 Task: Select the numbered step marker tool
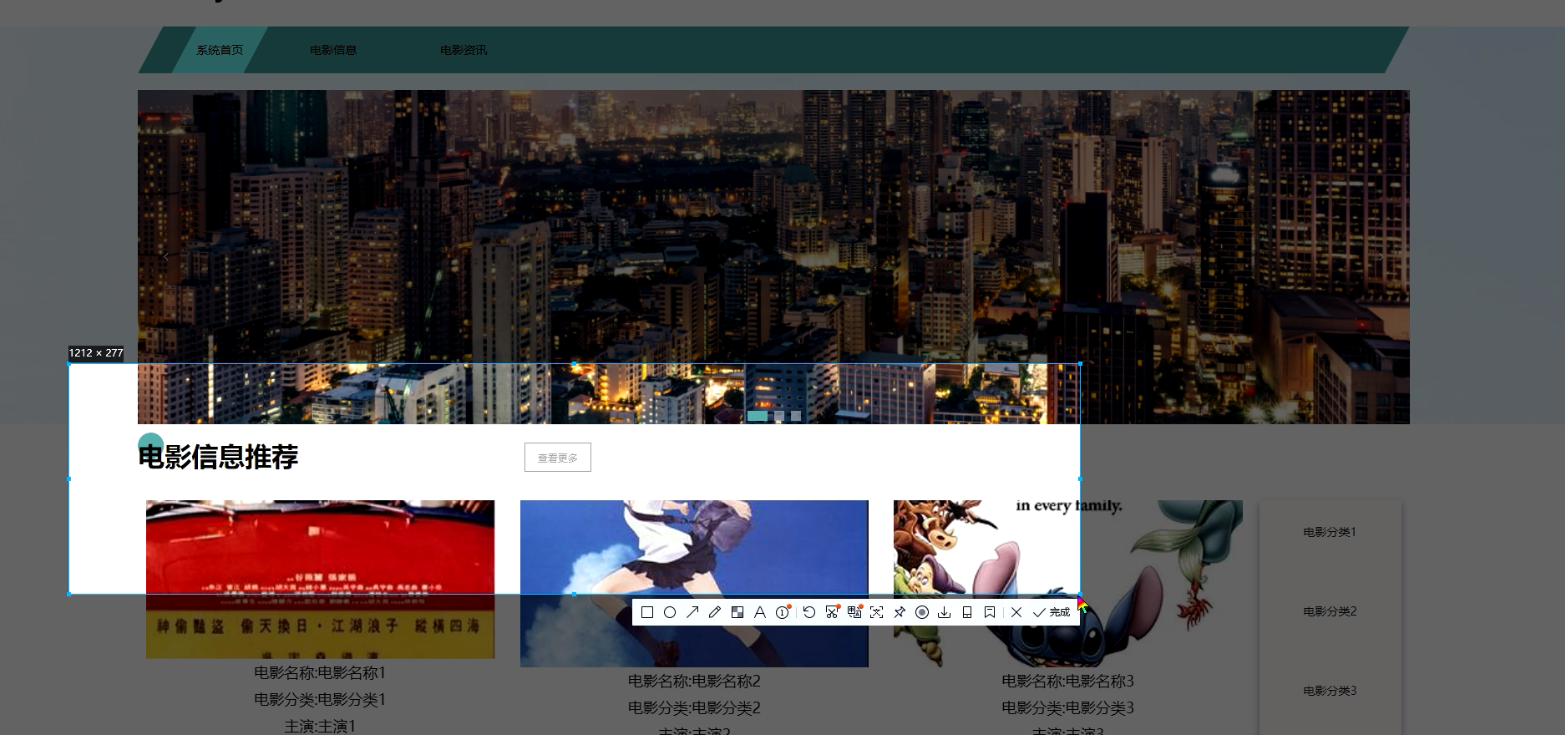(x=783, y=612)
